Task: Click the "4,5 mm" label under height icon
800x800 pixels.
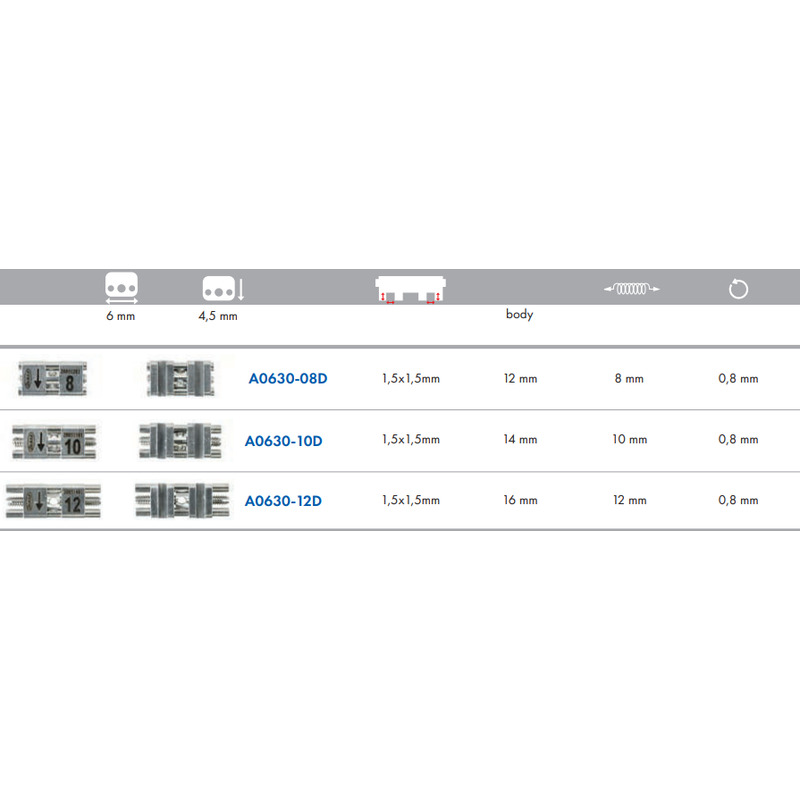Action: [x=218, y=316]
